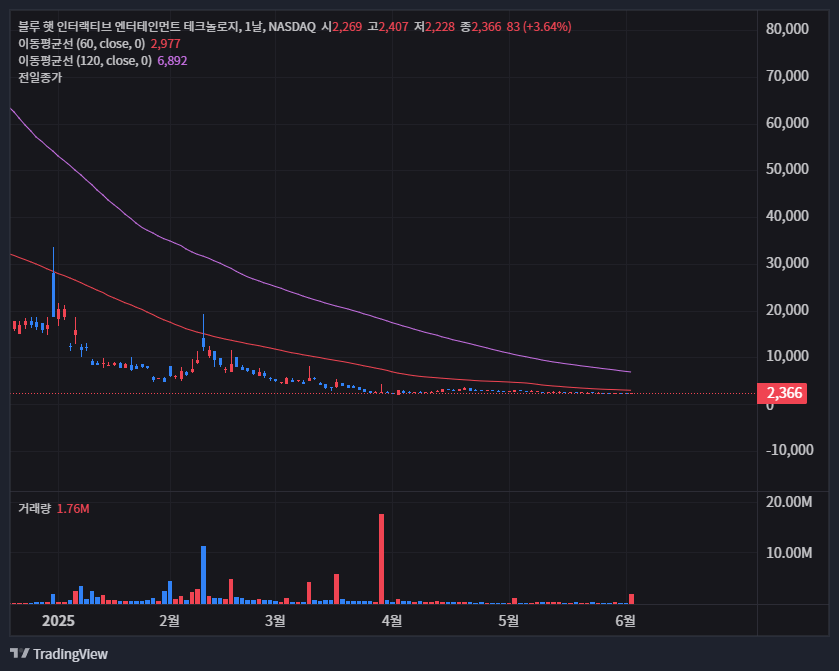This screenshot has height=671, width=839.
Task: Click the 120-day moving average value 6,892
Action: tap(172, 60)
